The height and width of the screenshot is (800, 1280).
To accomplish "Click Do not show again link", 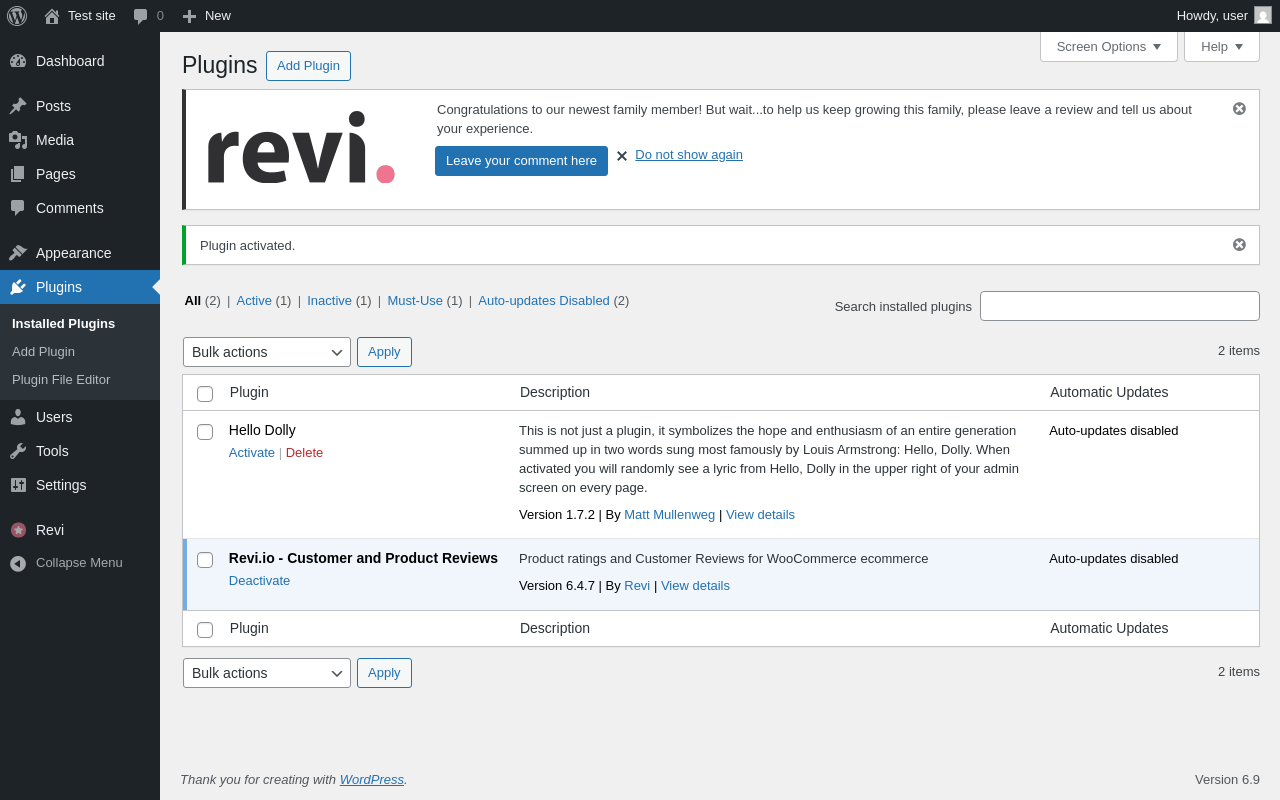I will 689,155.
